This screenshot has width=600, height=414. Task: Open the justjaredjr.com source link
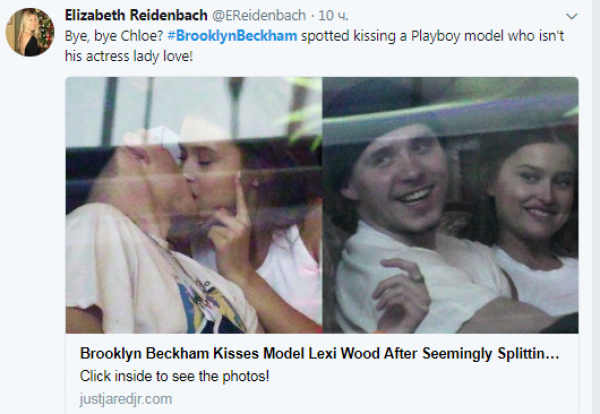(126, 399)
